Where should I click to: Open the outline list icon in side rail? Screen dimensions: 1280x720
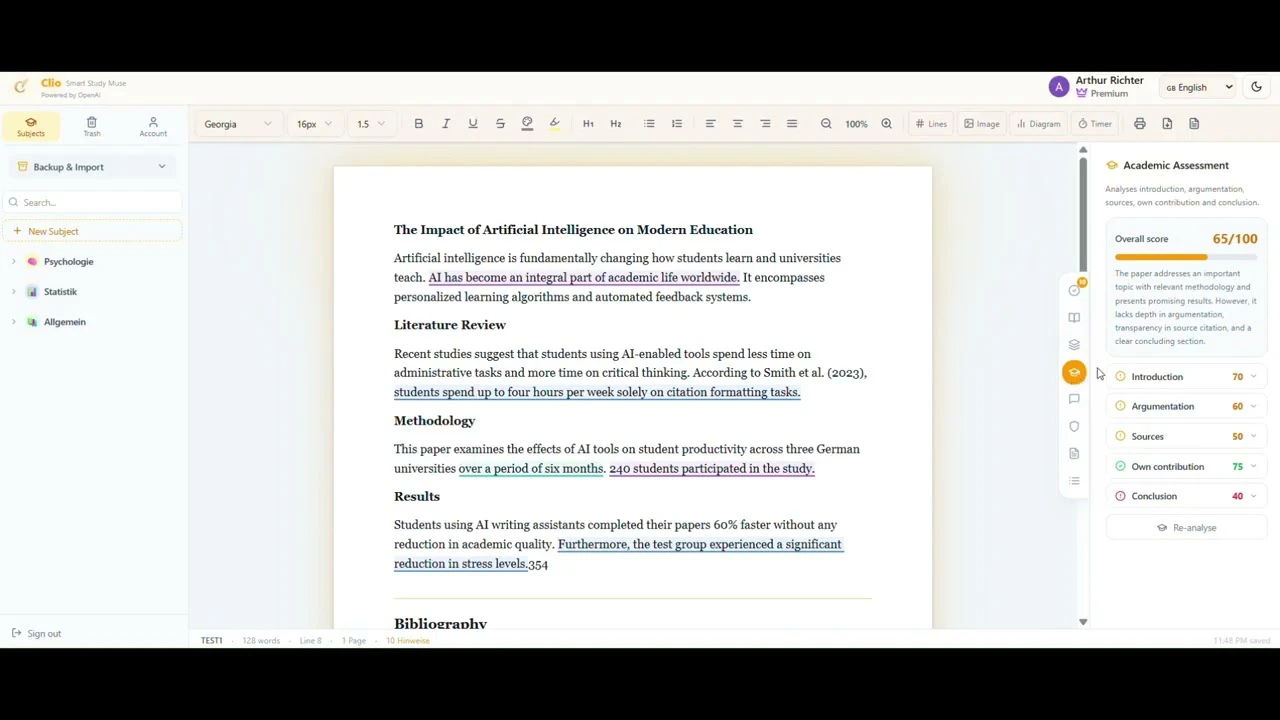(x=1074, y=481)
